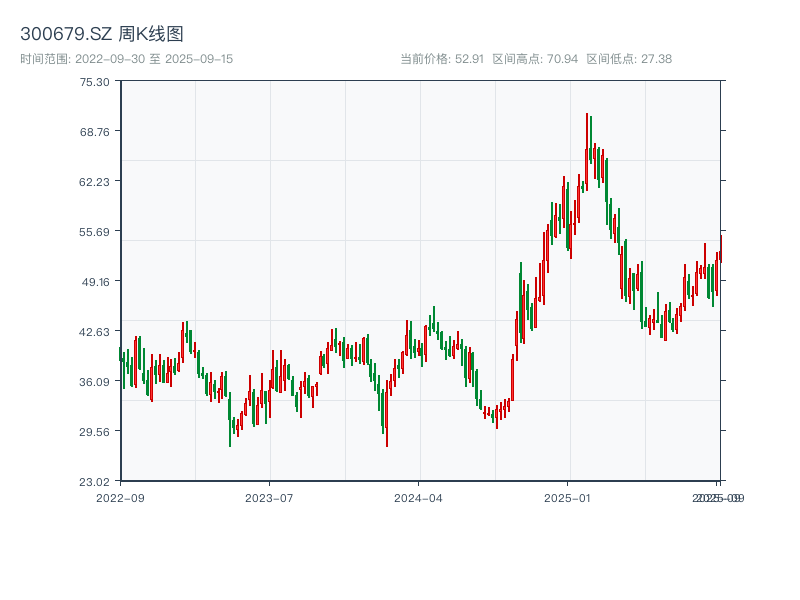Click the chart title 300679.SZ 周K线图
This screenshot has width=800, height=600.
click(x=102, y=34)
